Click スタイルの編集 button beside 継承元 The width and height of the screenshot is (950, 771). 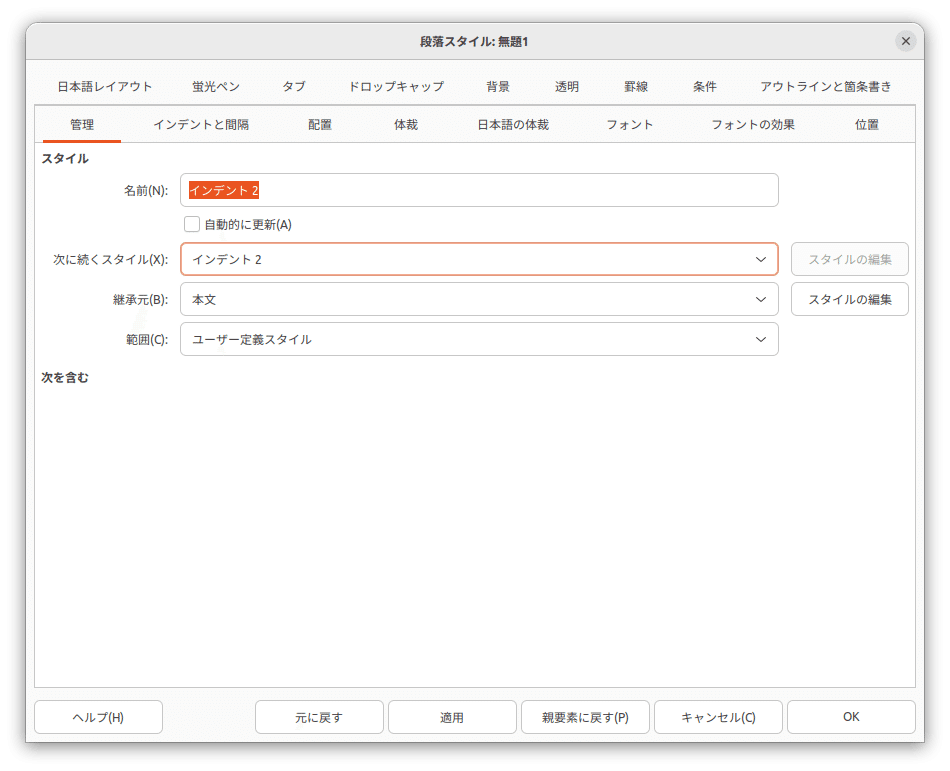(850, 299)
